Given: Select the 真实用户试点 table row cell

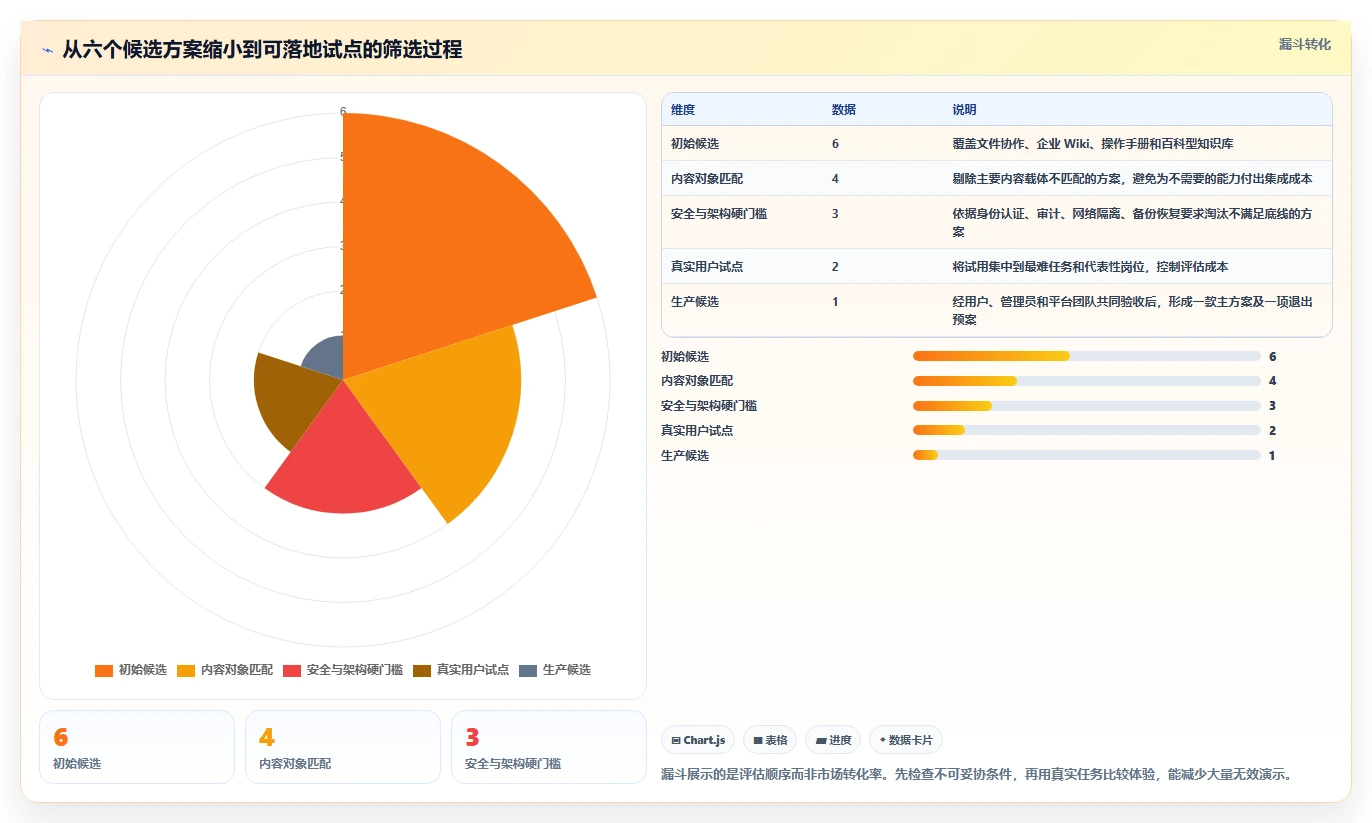Looking at the screenshot, I should pyautogui.click(x=707, y=267).
